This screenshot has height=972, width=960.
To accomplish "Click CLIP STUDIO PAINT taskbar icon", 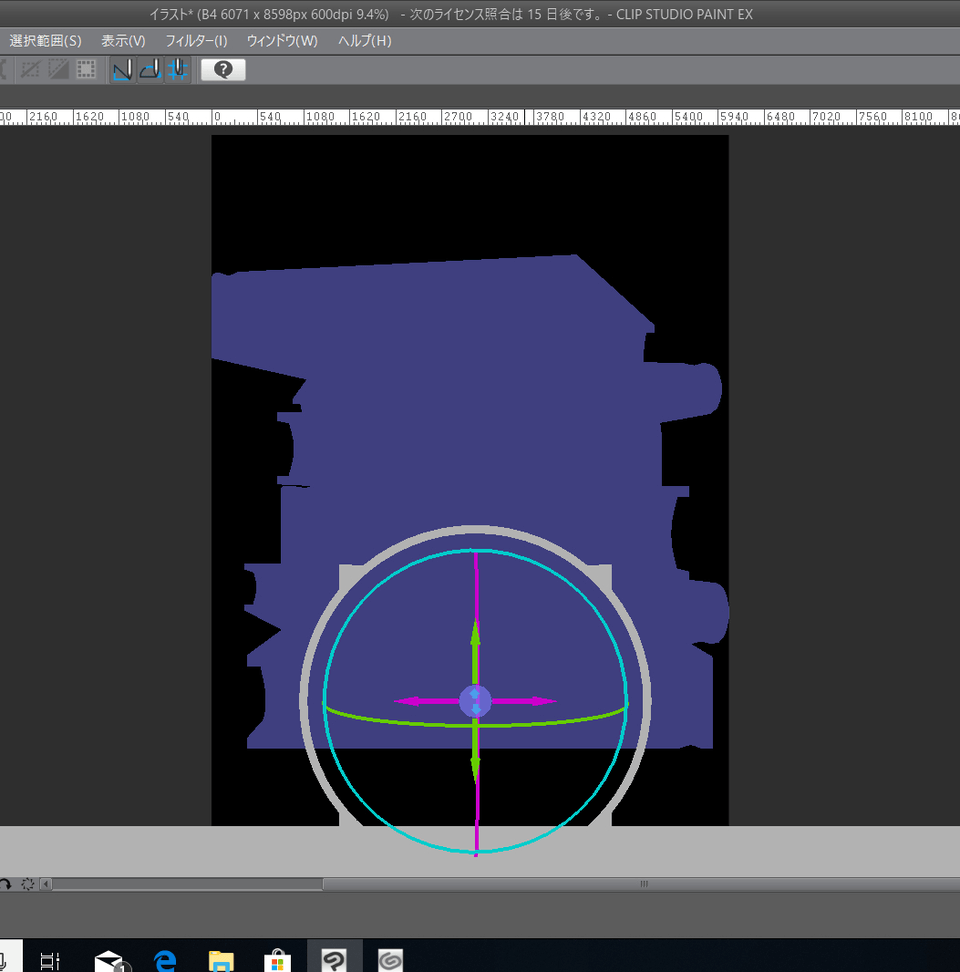I will (334, 960).
